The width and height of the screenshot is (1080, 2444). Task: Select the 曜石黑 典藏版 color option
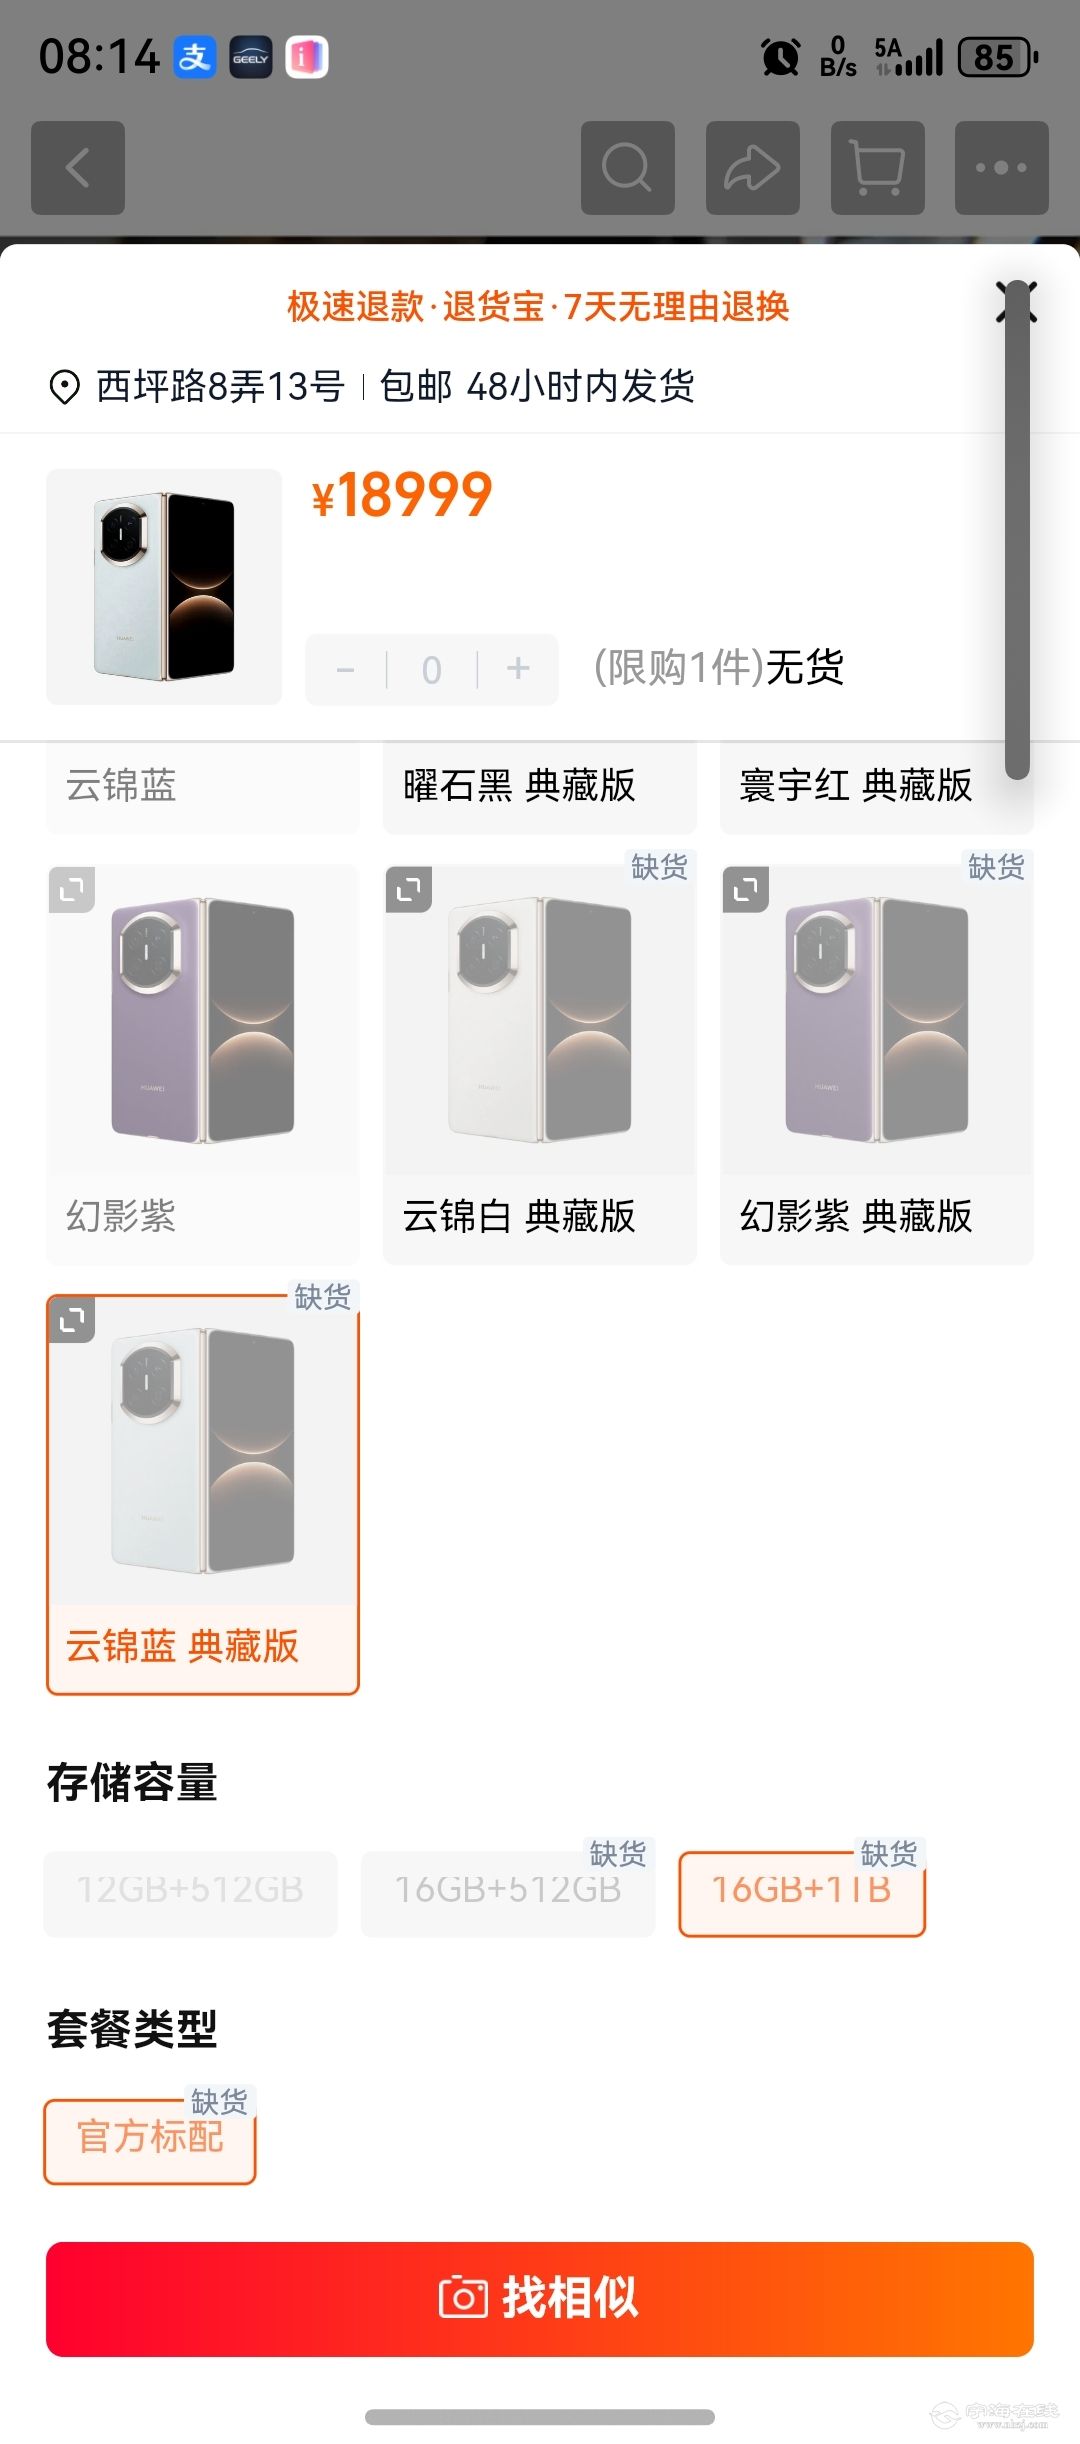click(540, 786)
